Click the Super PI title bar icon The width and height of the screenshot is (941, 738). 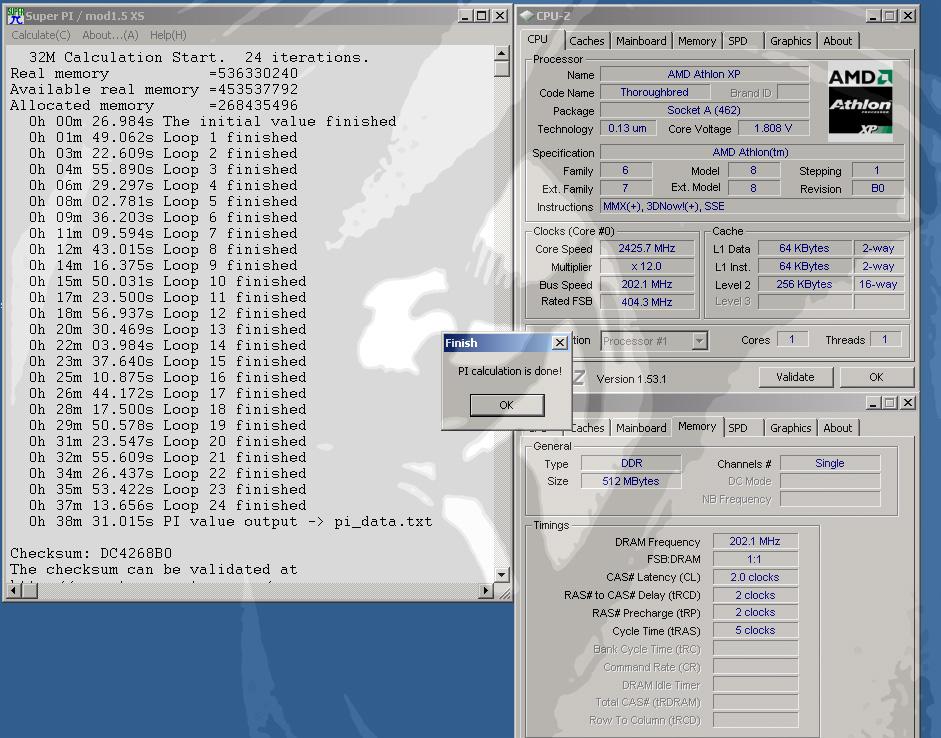tap(15, 16)
